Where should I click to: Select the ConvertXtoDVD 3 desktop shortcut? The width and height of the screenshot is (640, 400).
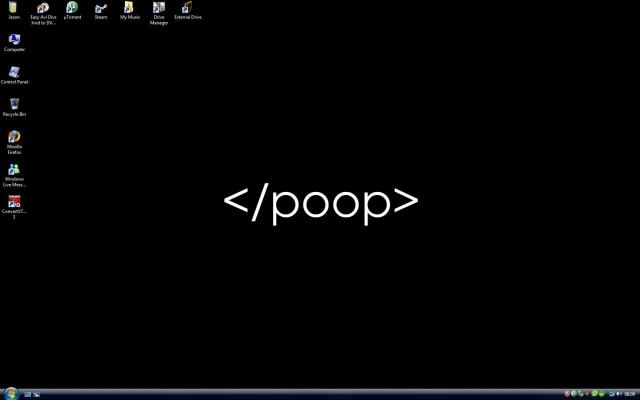[14, 207]
